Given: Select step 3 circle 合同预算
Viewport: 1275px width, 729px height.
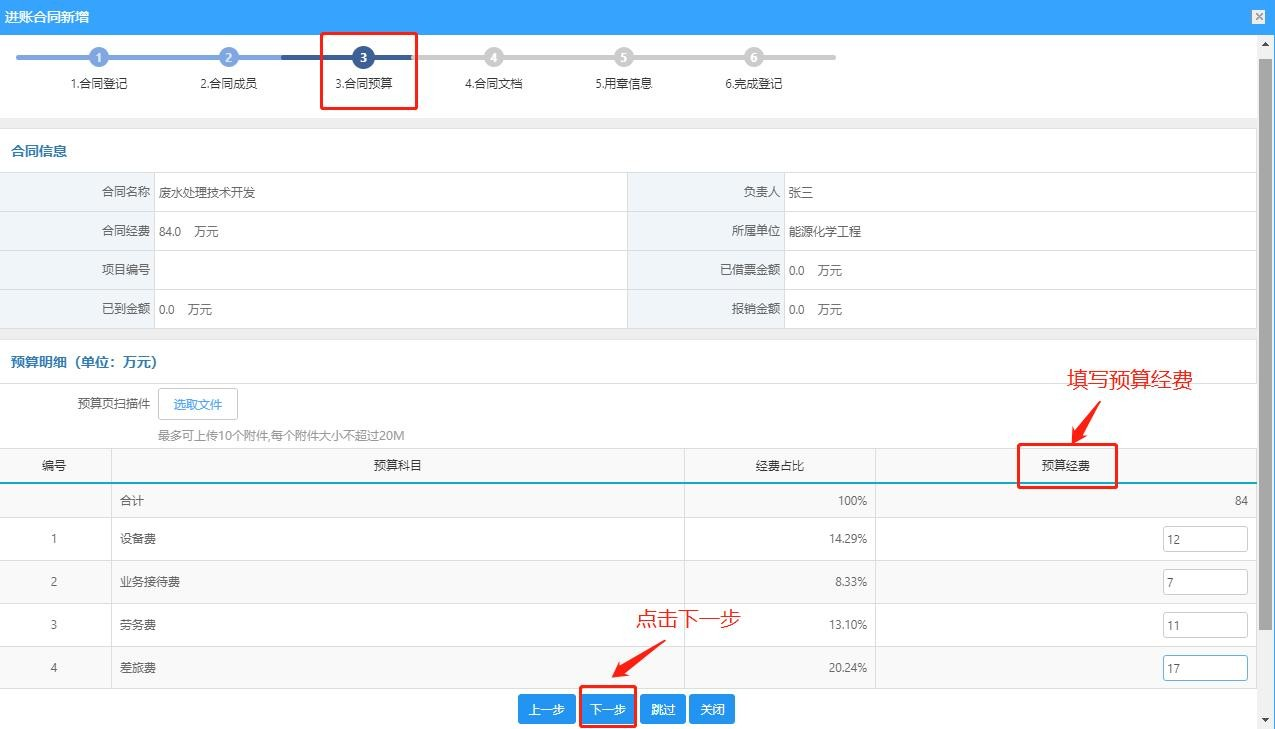Looking at the screenshot, I should click(363, 57).
